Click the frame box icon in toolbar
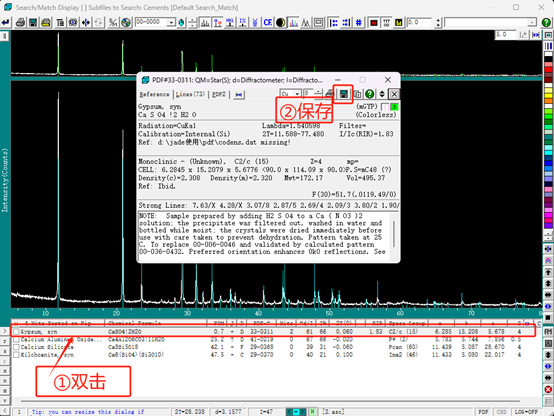Image resolution: width=554 pixels, height=416 pixels. tap(318, 23)
